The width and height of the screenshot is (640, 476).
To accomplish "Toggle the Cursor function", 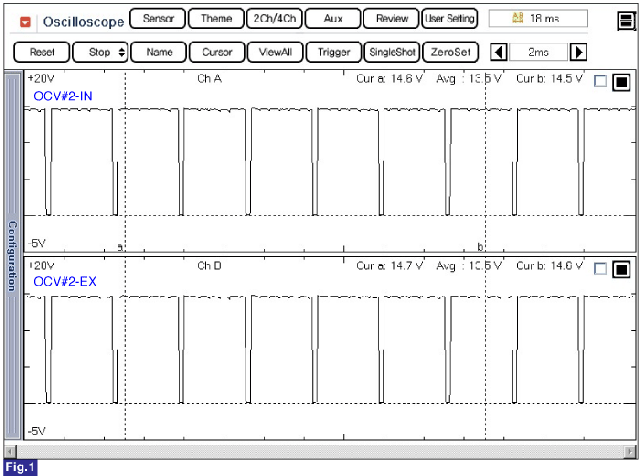I will 217,52.
